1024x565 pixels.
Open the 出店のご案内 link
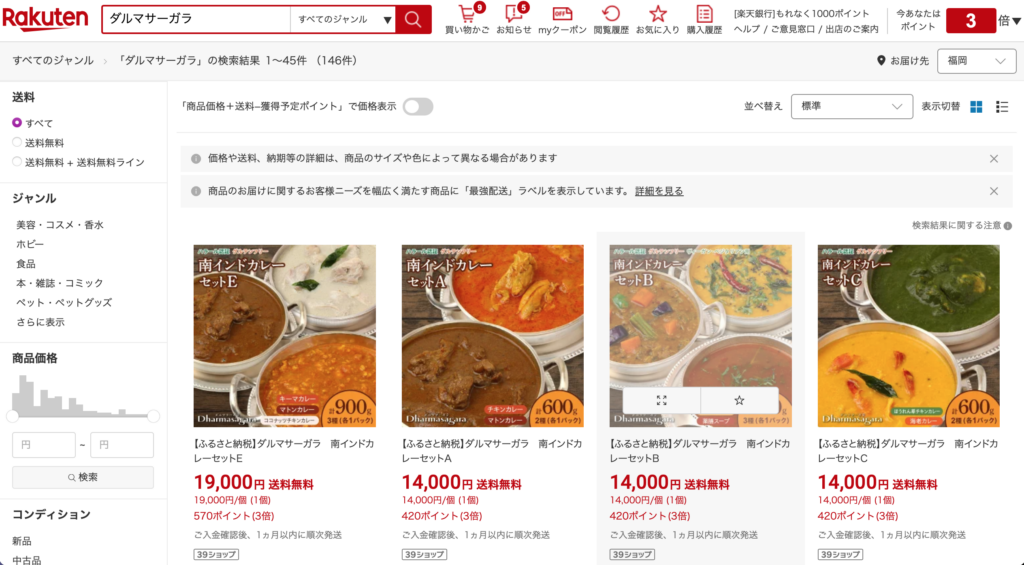(852, 29)
